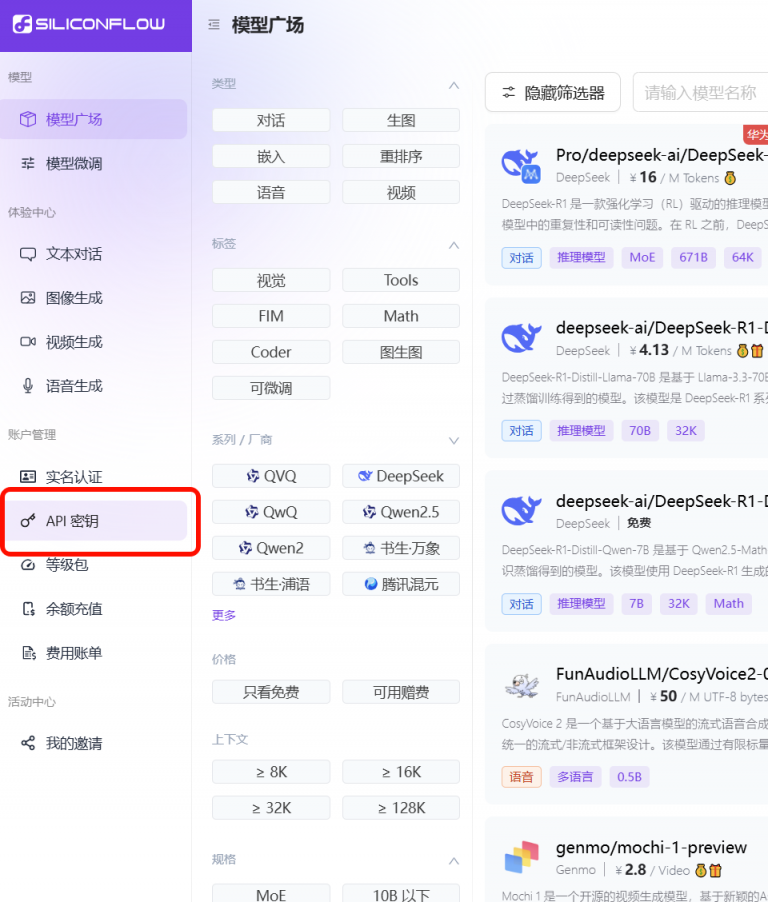The image size is (768, 902).
Task: Filter by 书生·浦语 series
Action: (x=271, y=584)
